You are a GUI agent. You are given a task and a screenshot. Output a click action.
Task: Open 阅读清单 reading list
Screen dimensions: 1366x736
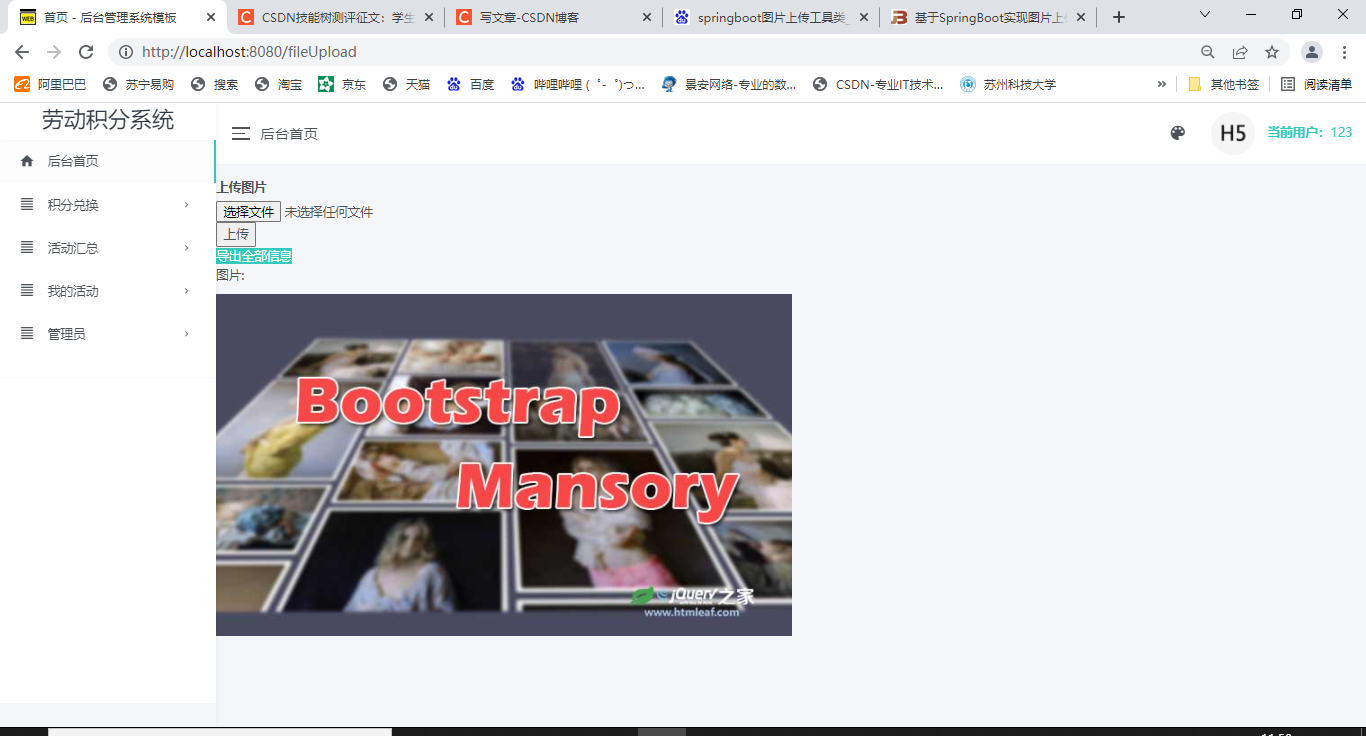pyautogui.click(x=1316, y=84)
